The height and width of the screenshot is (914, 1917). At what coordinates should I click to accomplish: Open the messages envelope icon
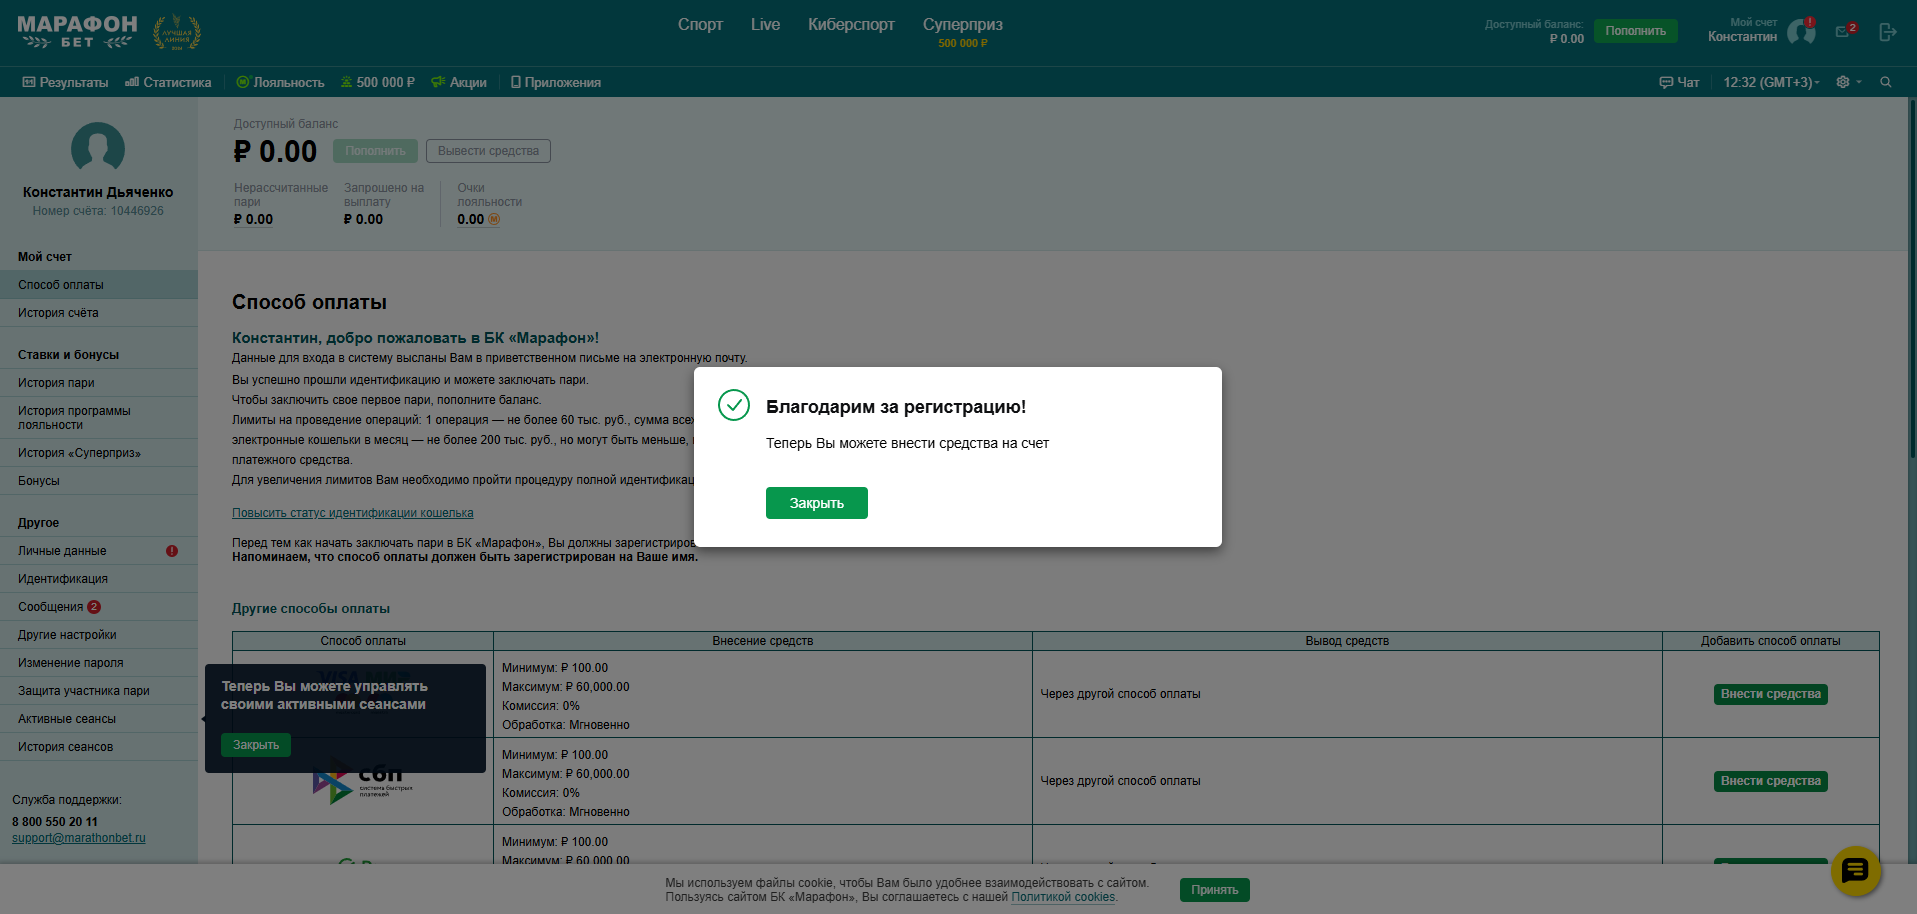pyautogui.click(x=1843, y=32)
